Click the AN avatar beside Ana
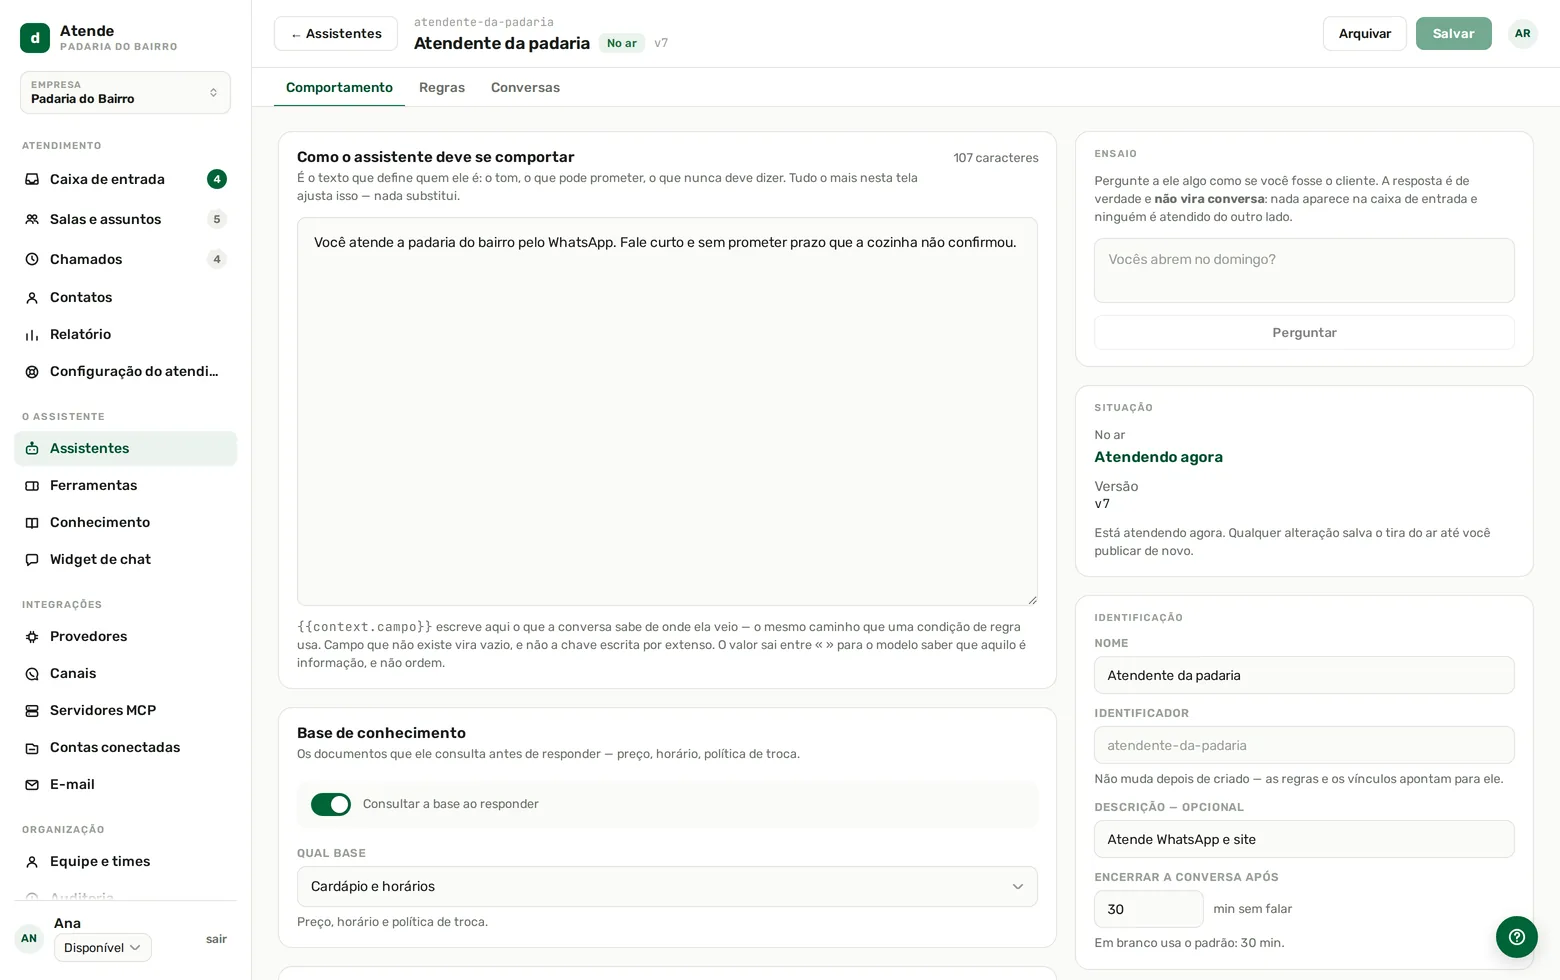The width and height of the screenshot is (1560, 980). point(29,939)
